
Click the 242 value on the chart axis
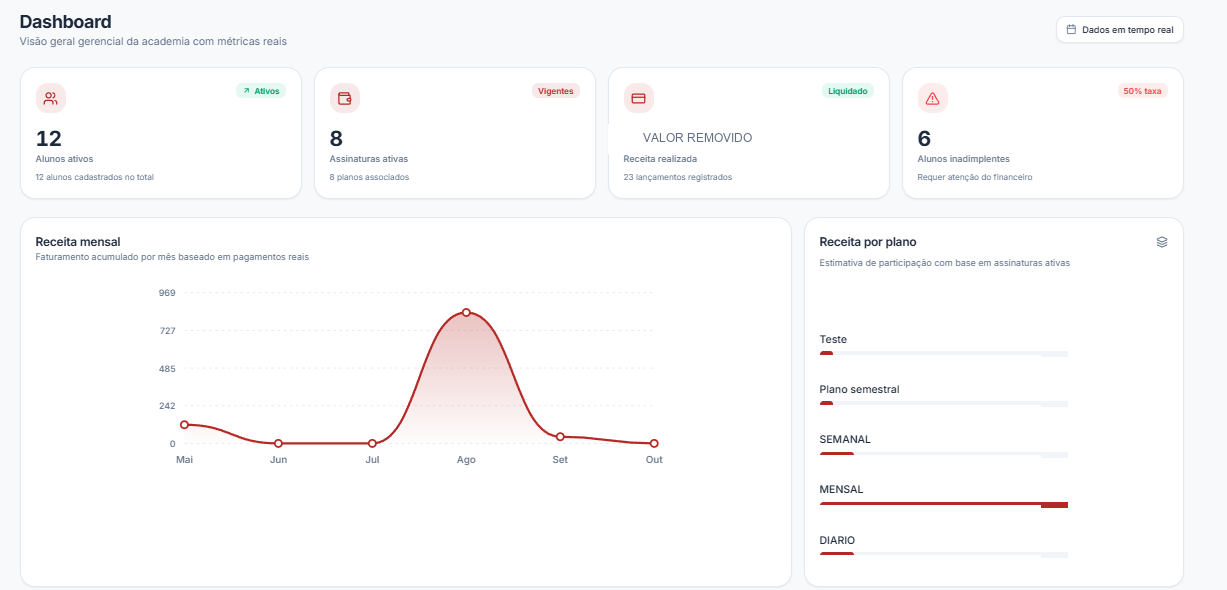[167, 406]
